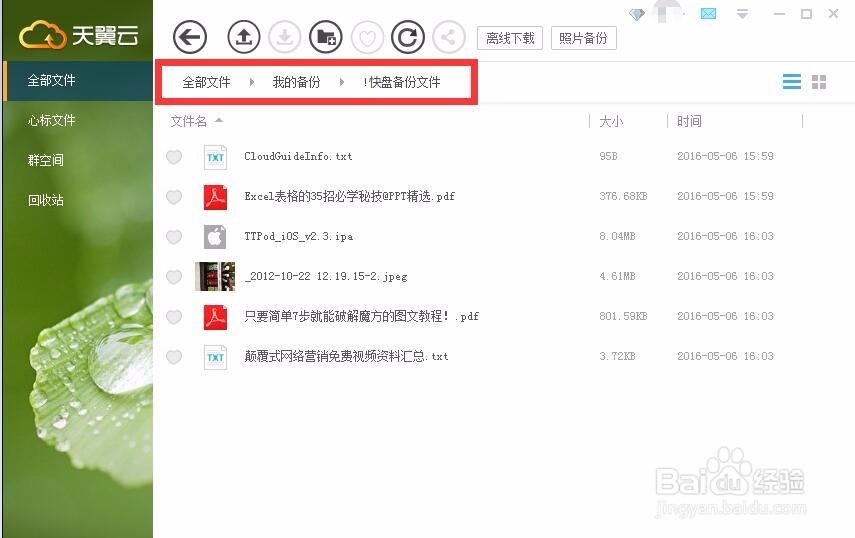Toggle heart mark for CloudGuideInfo.txt
The image size is (855, 538).
pos(174,157)
